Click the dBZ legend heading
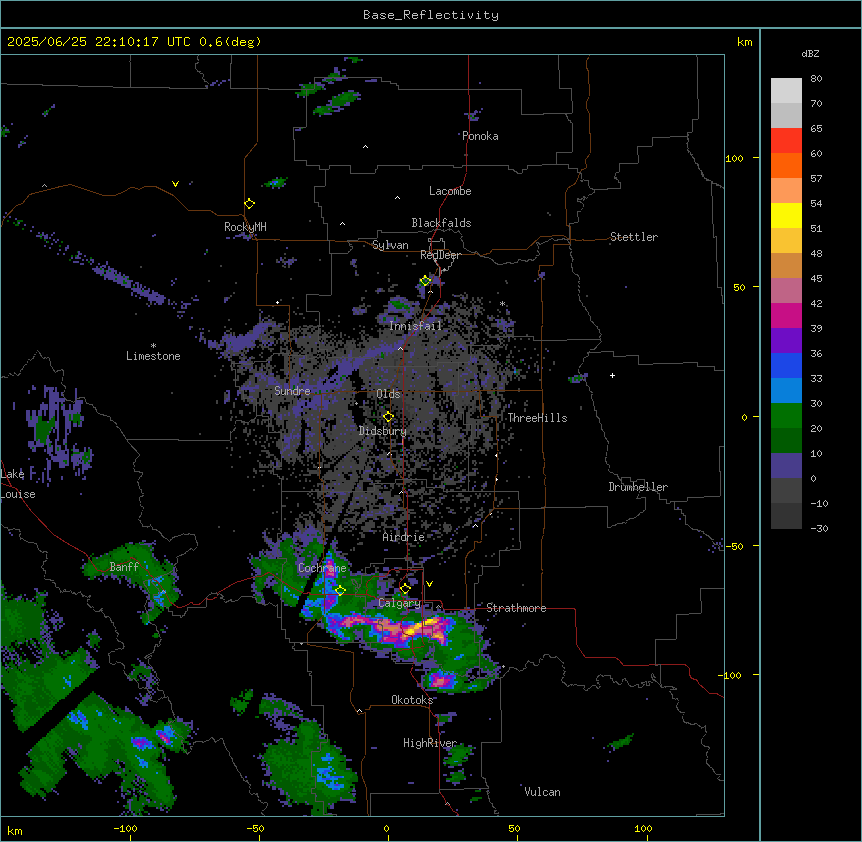862x842 pixels. pos(810,54)
